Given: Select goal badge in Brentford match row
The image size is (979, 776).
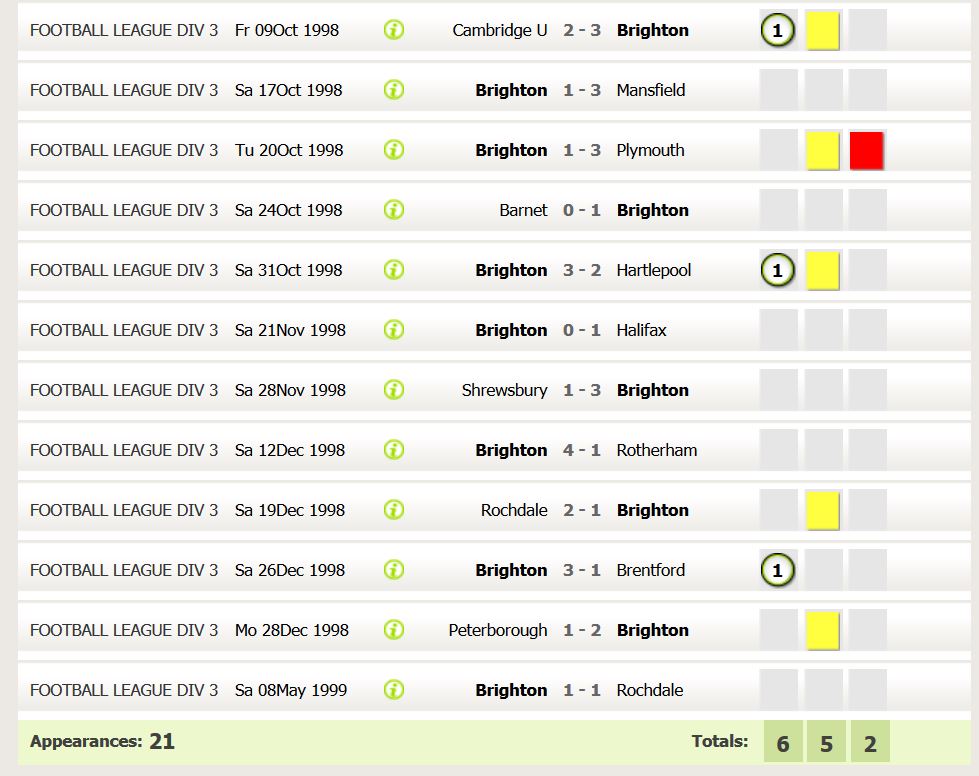Looking at the screenshot, I should coord(777,570).
